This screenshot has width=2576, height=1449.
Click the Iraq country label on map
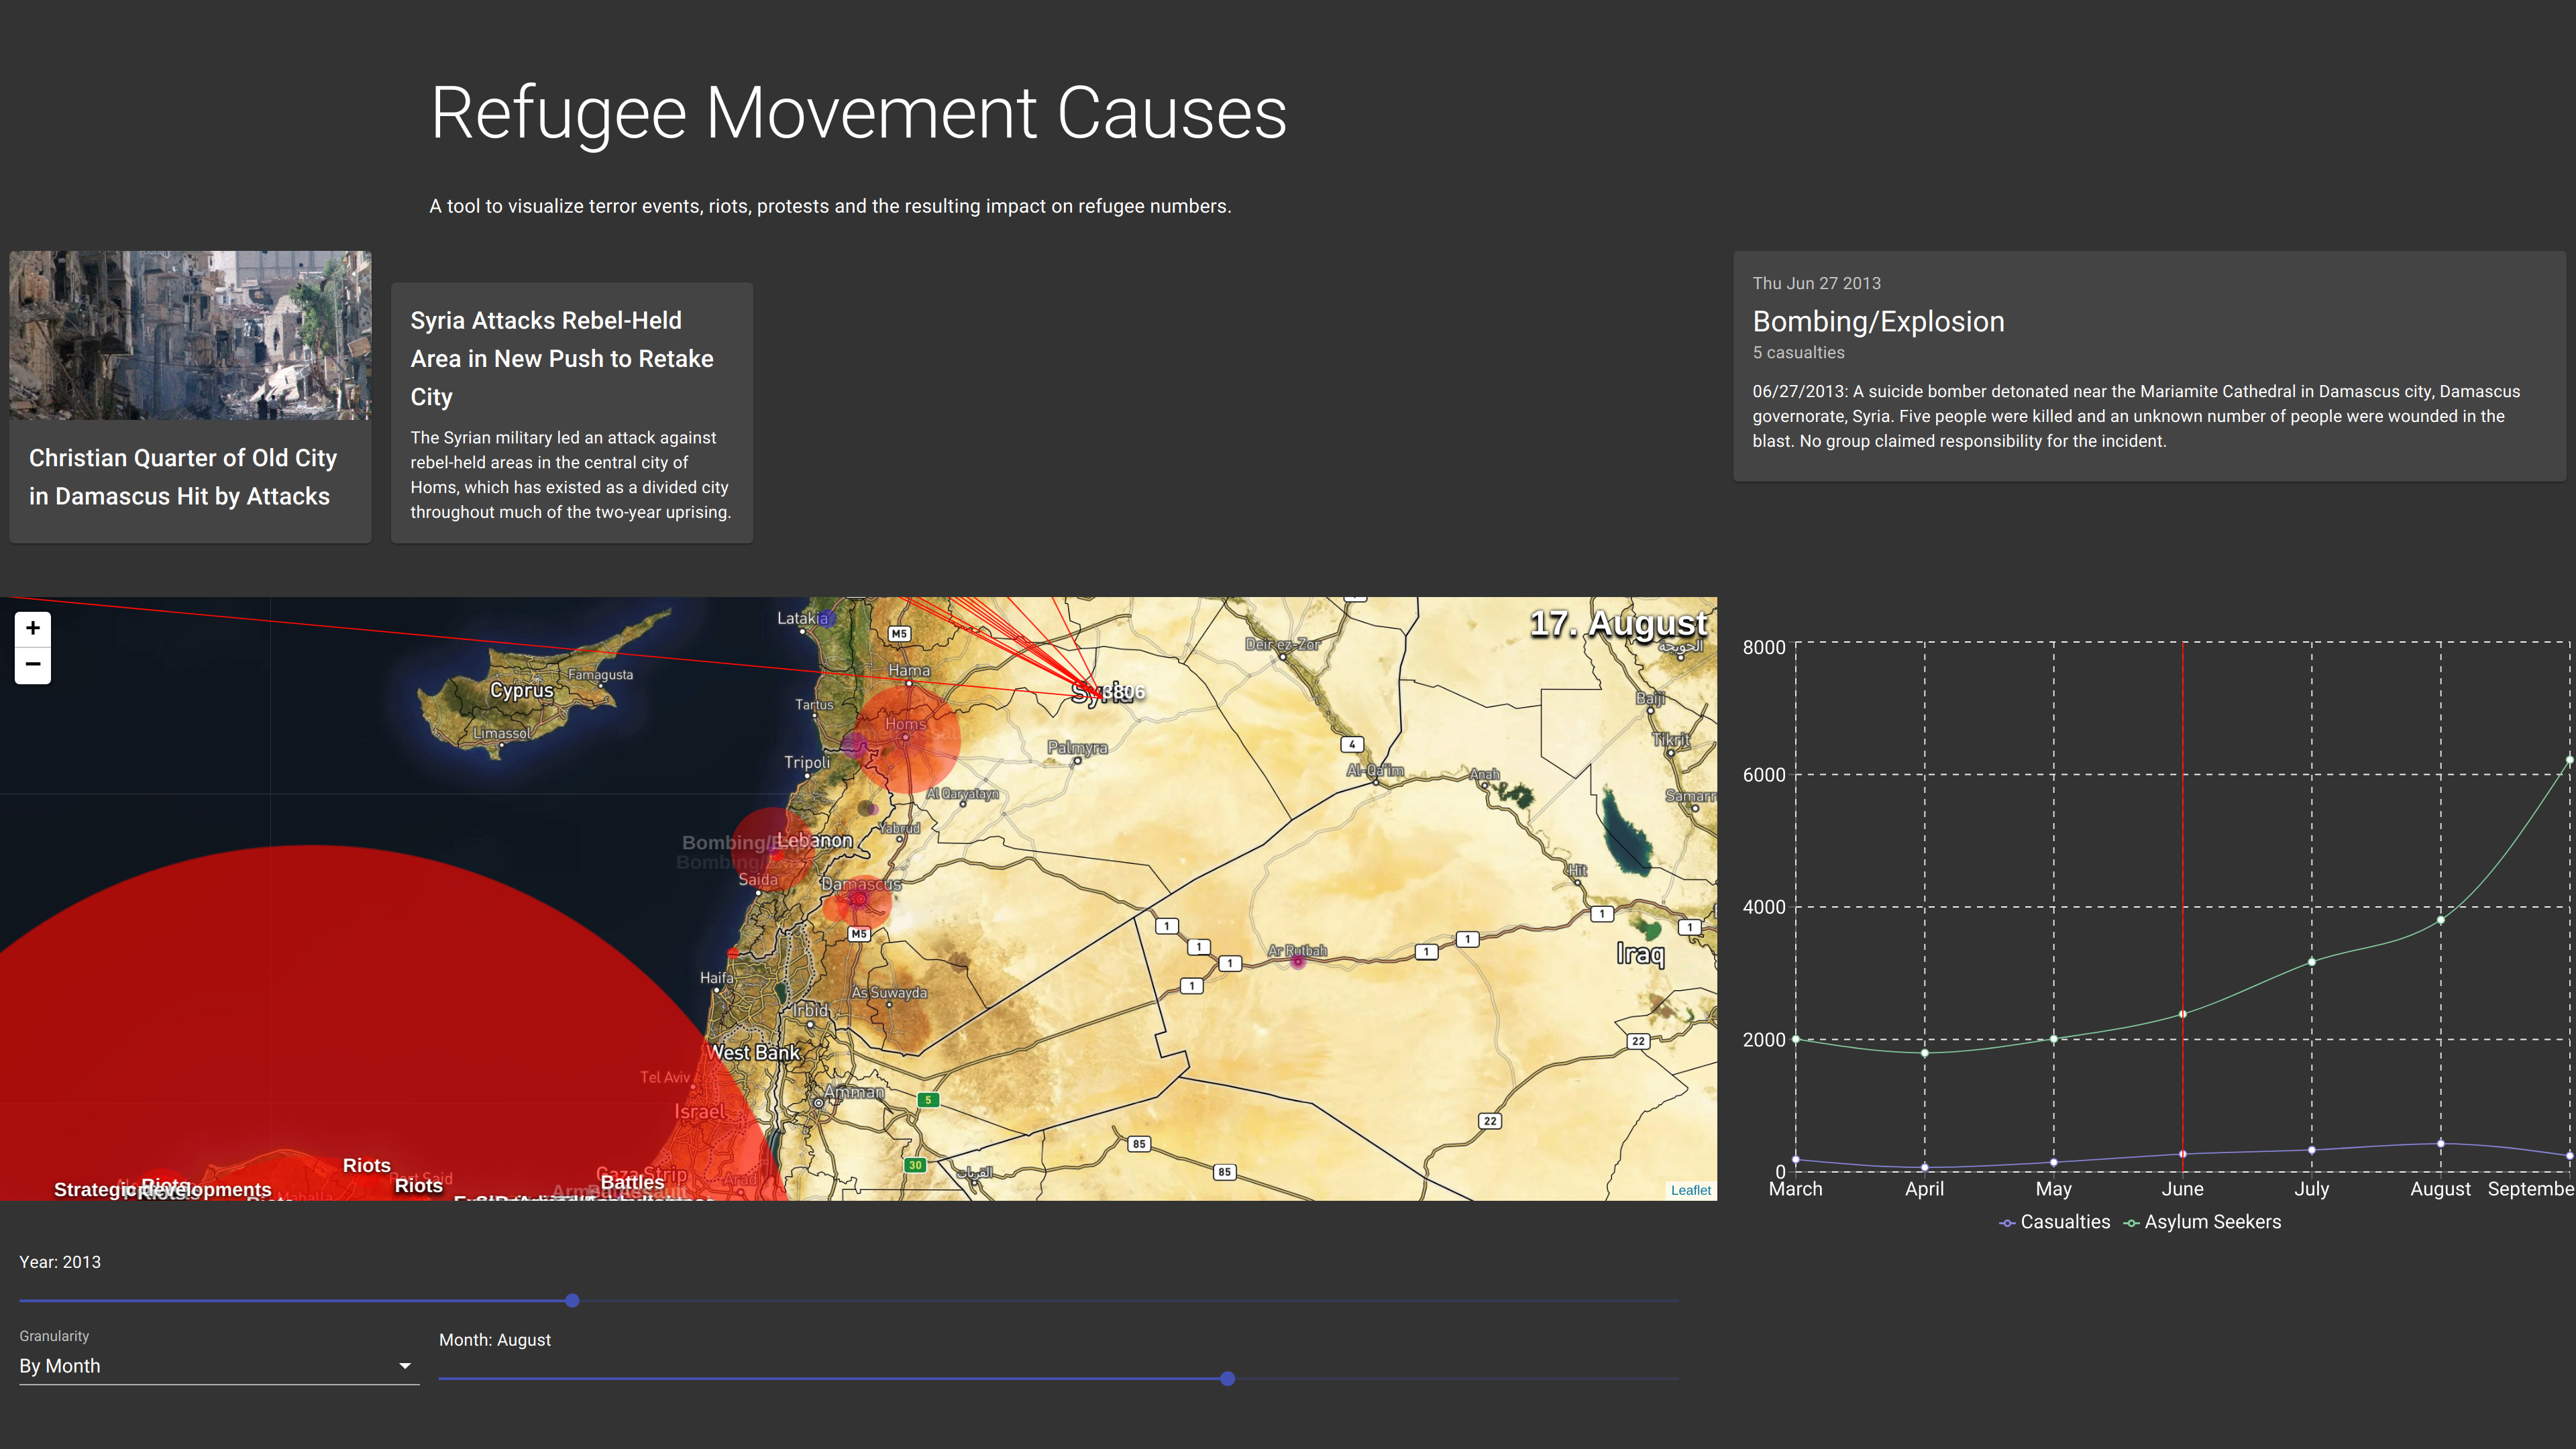point(1640,954)
